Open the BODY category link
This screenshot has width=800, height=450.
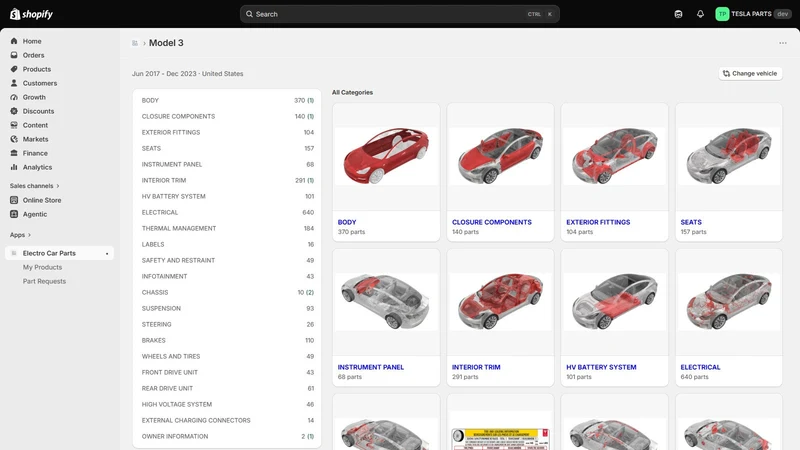pyautogui.click(x=347, y=222)
